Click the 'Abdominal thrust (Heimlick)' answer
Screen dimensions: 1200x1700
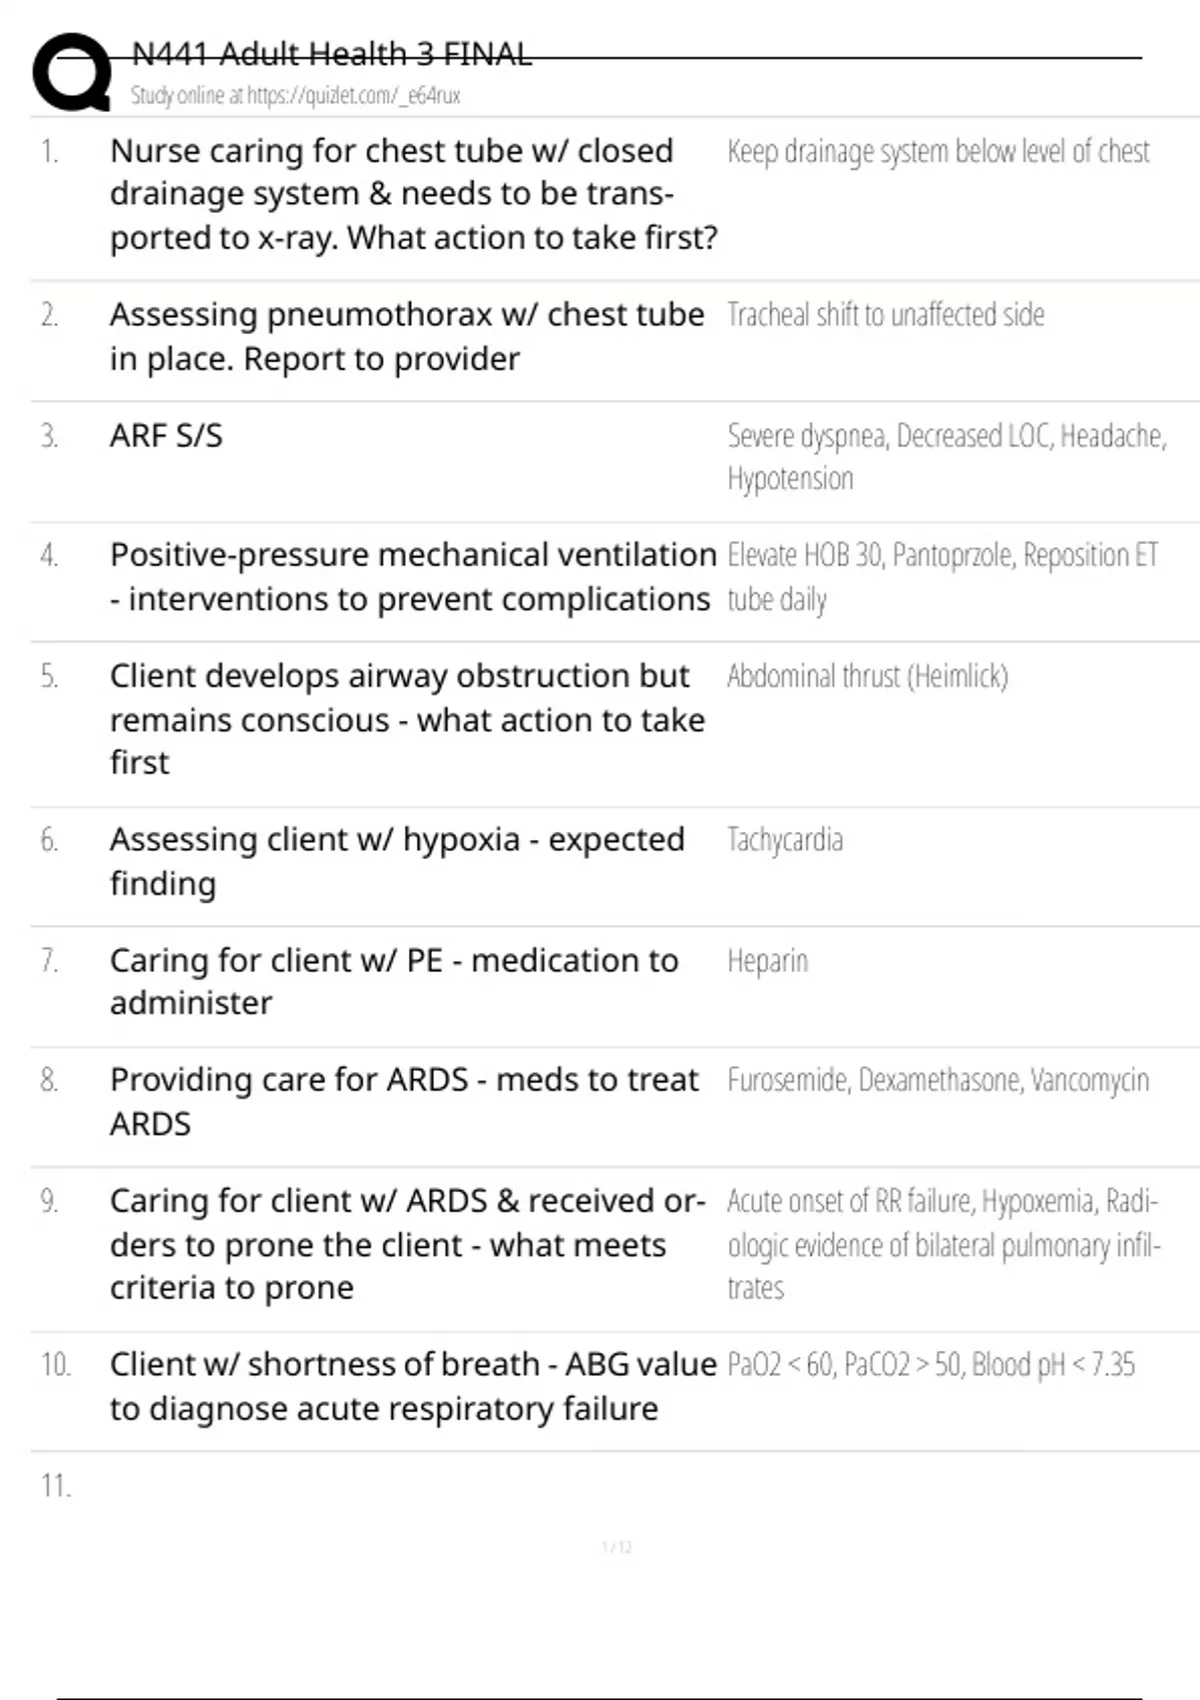pos(867,677)
